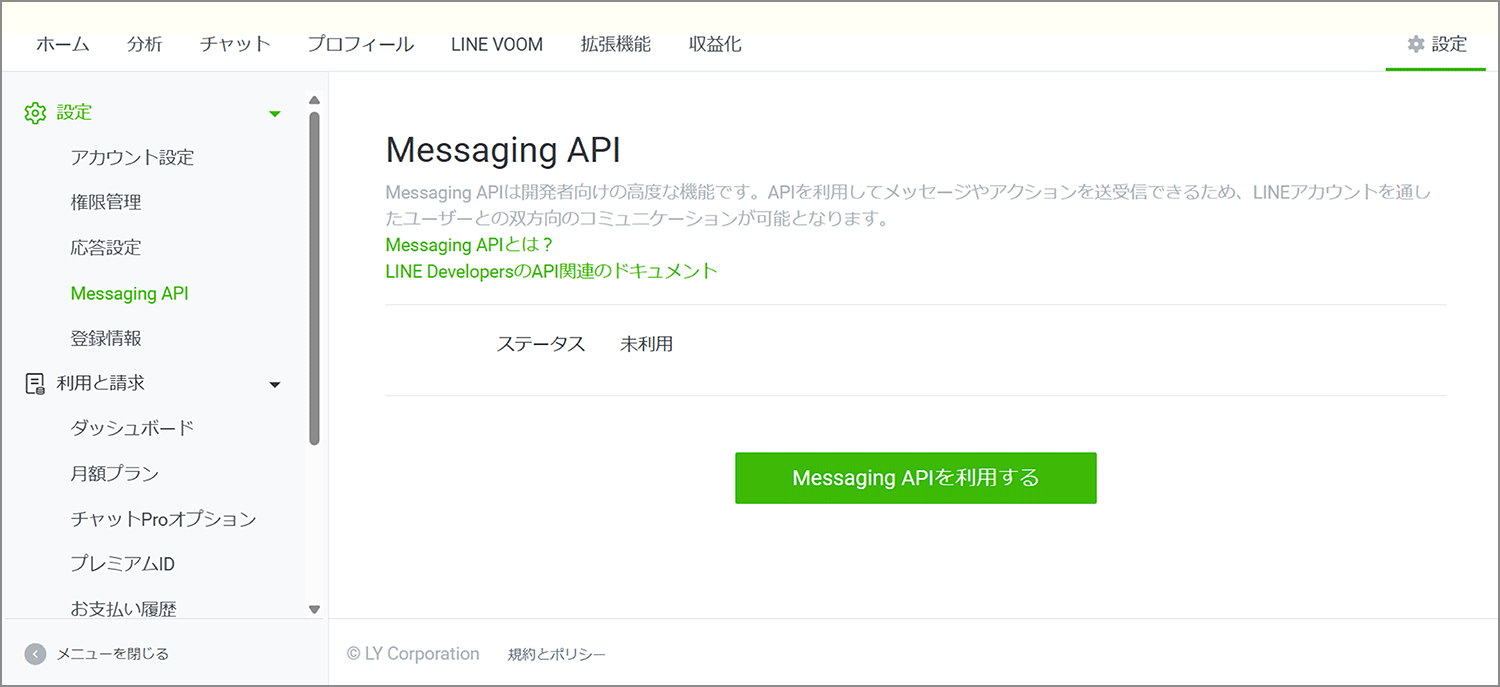Click the sidebar scrollbar thumb

[314, 278]
